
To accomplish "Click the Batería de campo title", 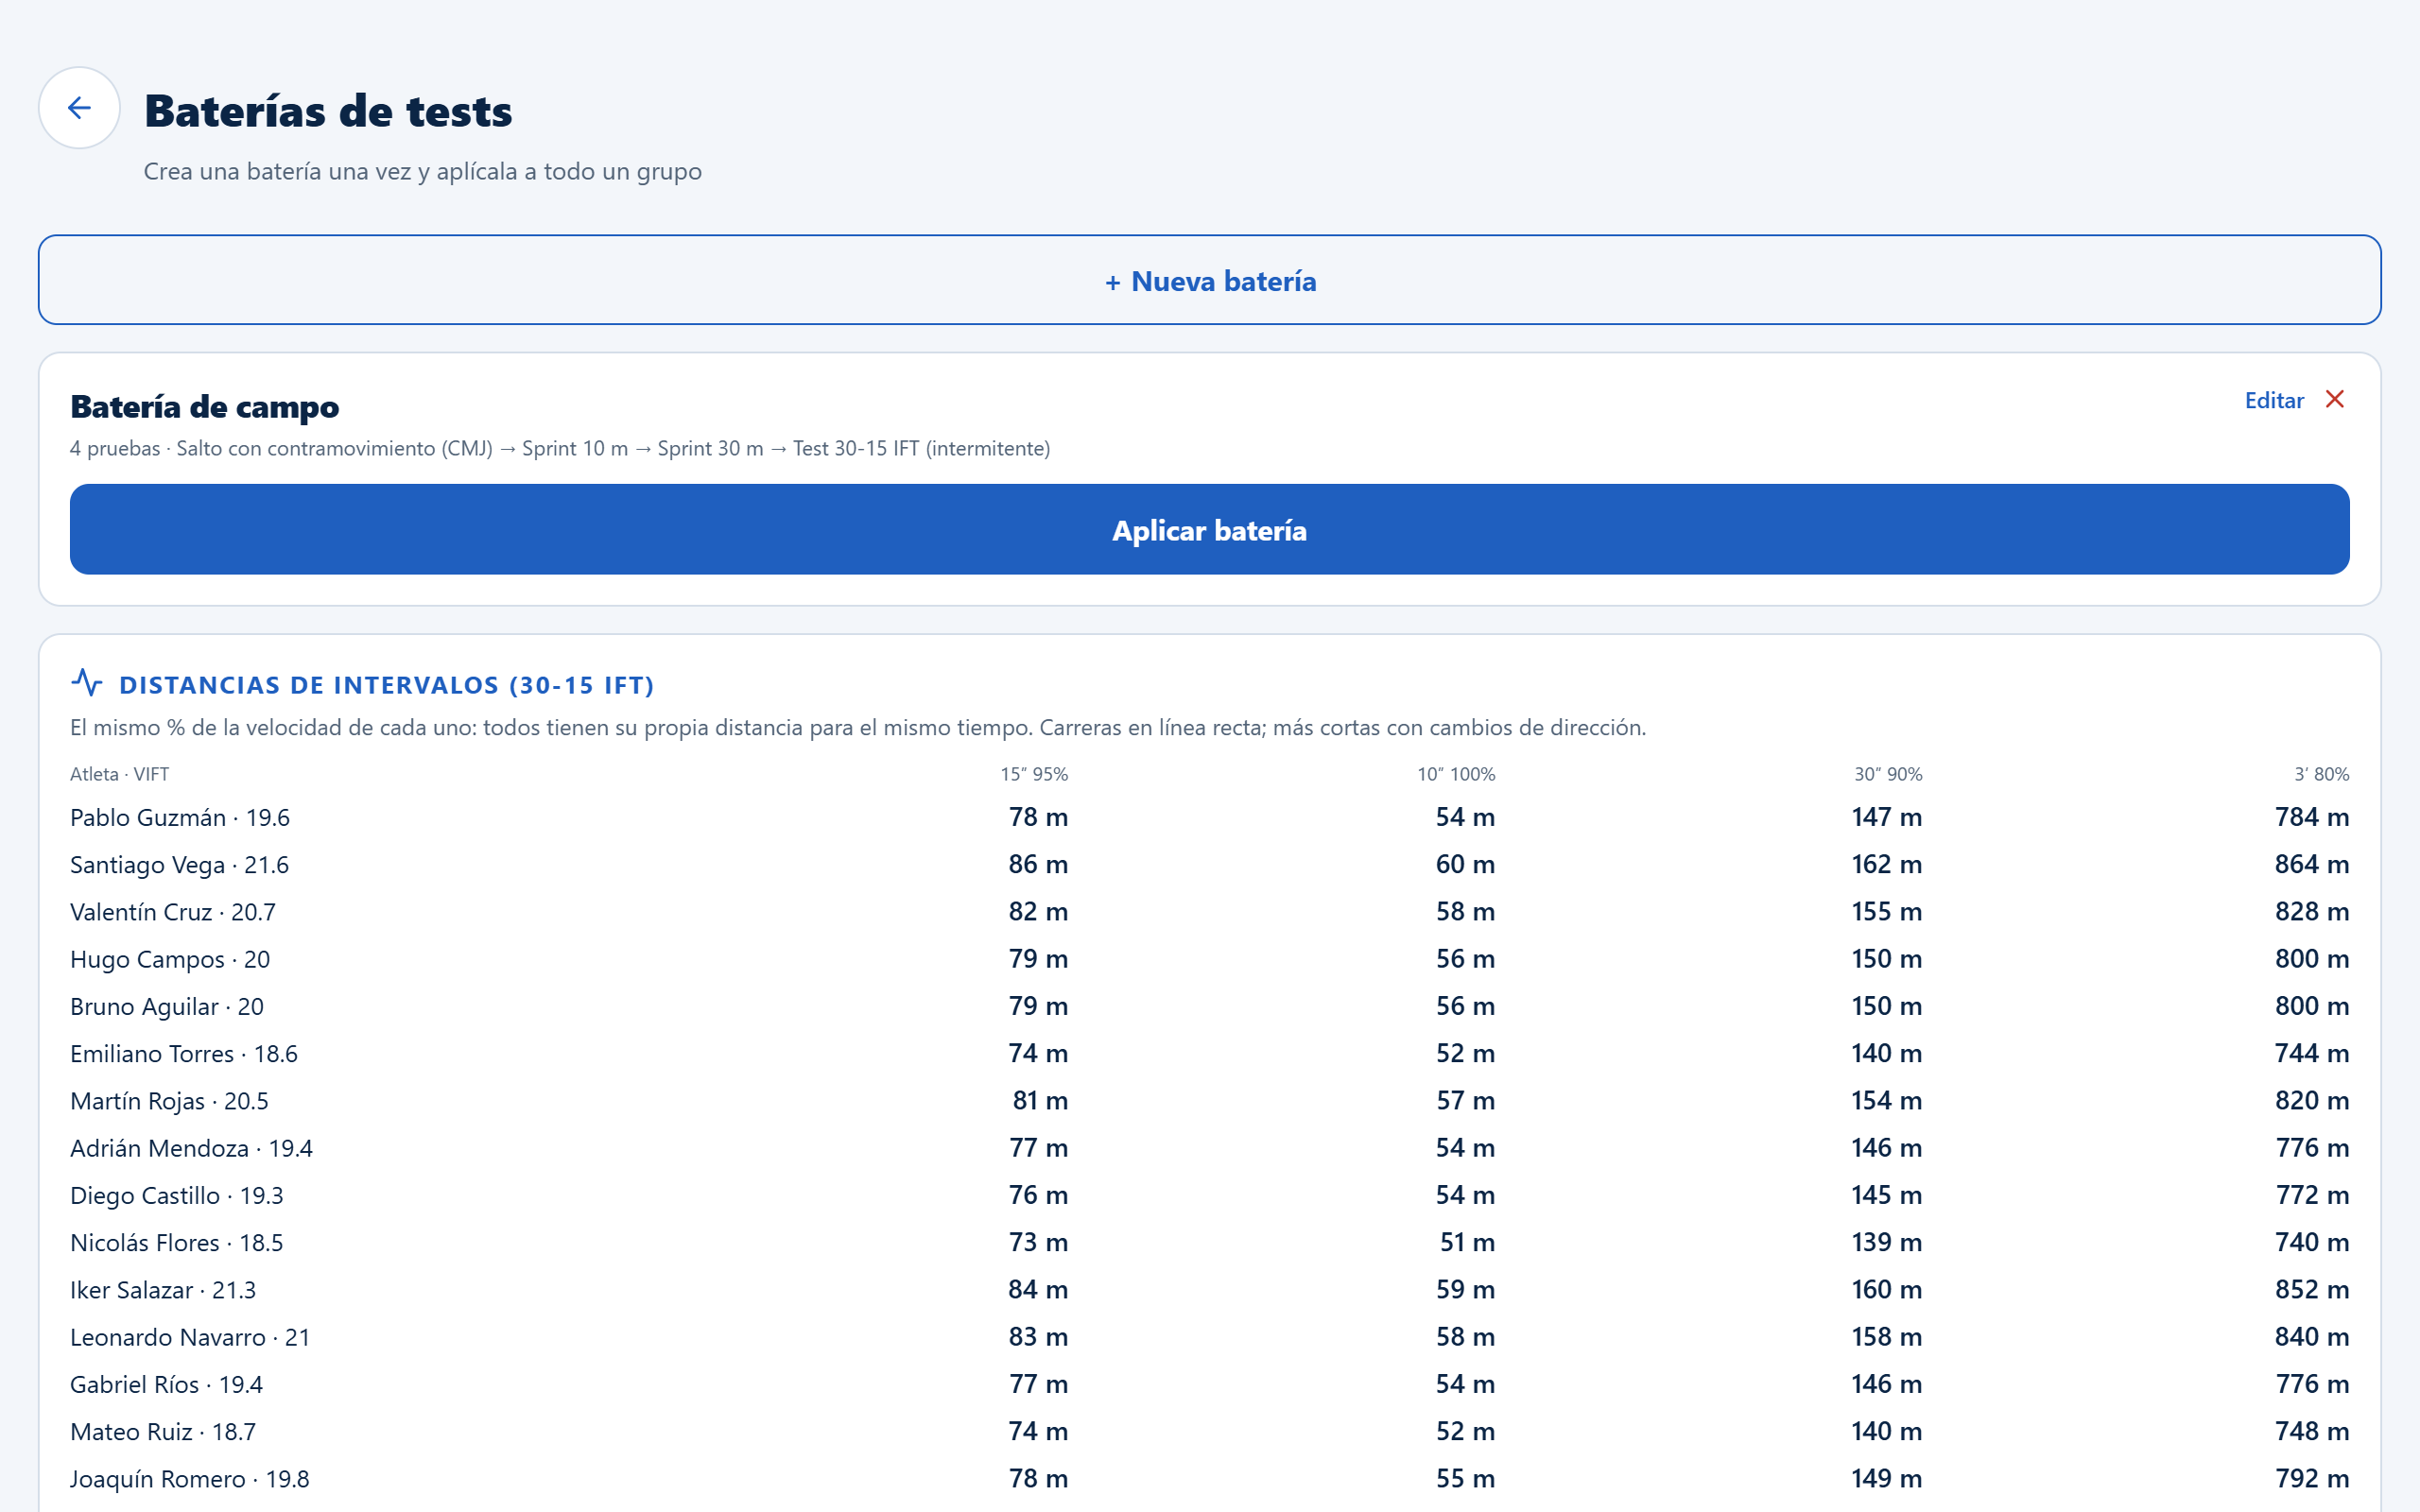I will pos(204,407).
